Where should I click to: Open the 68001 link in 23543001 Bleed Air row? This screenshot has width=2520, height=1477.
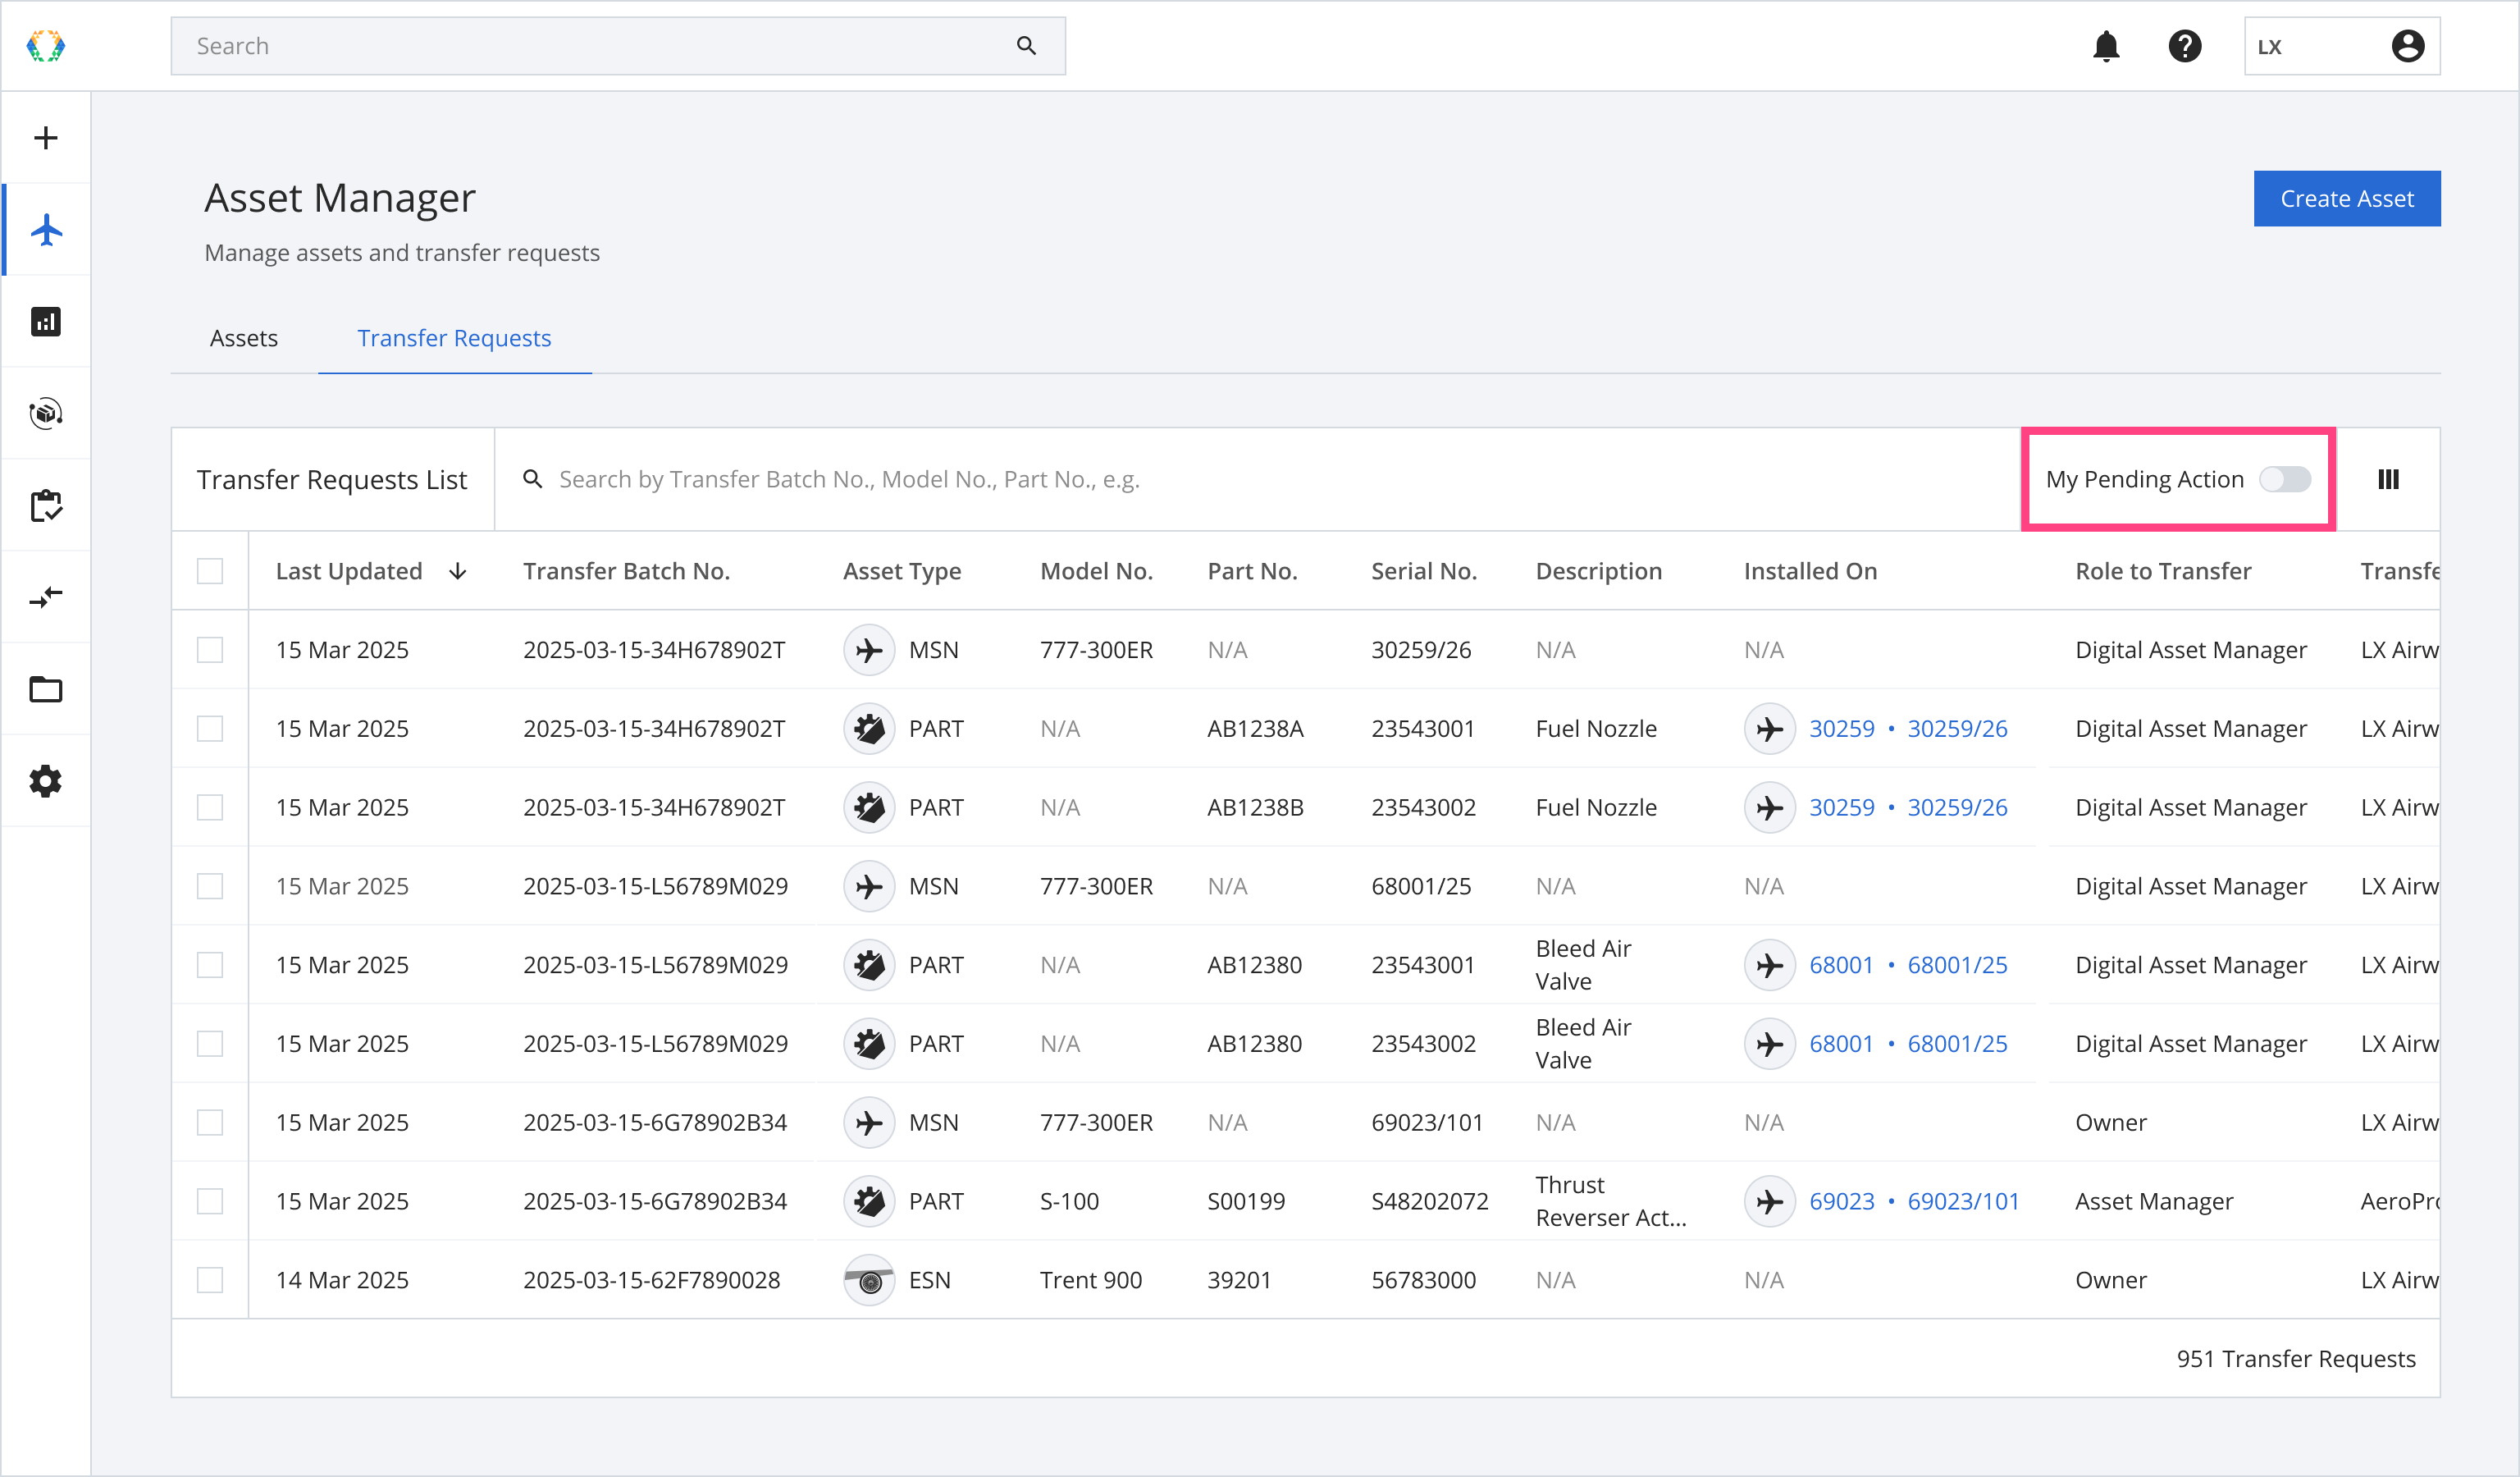1841,965
